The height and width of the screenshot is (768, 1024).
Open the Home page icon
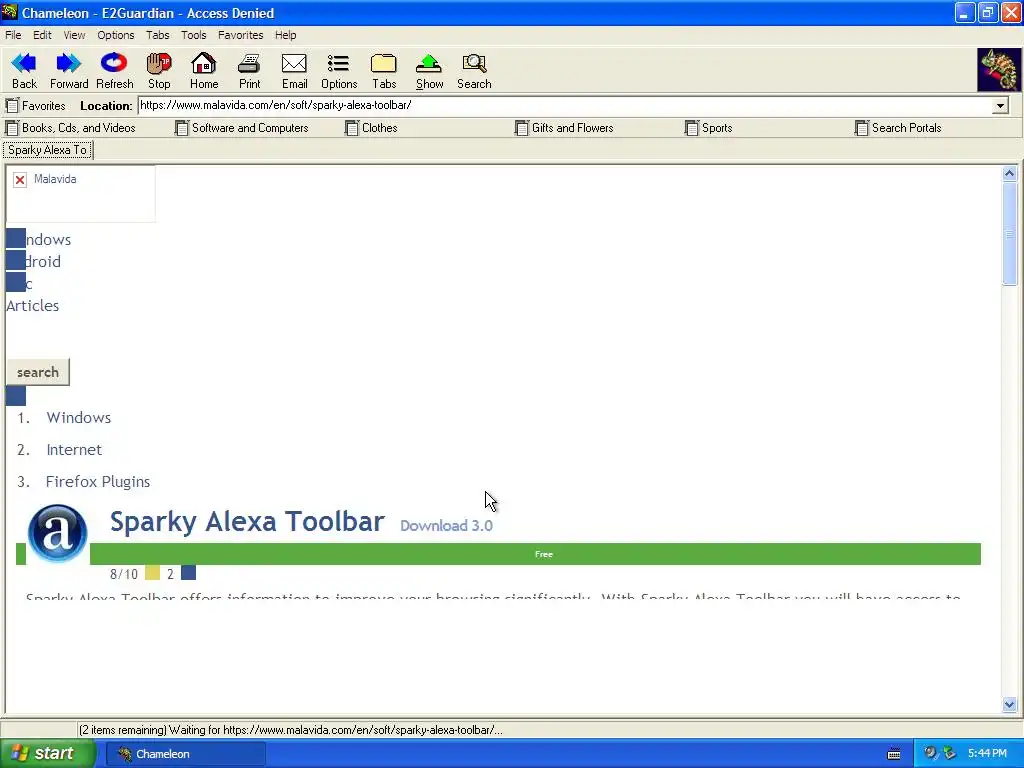click(204, 71)
